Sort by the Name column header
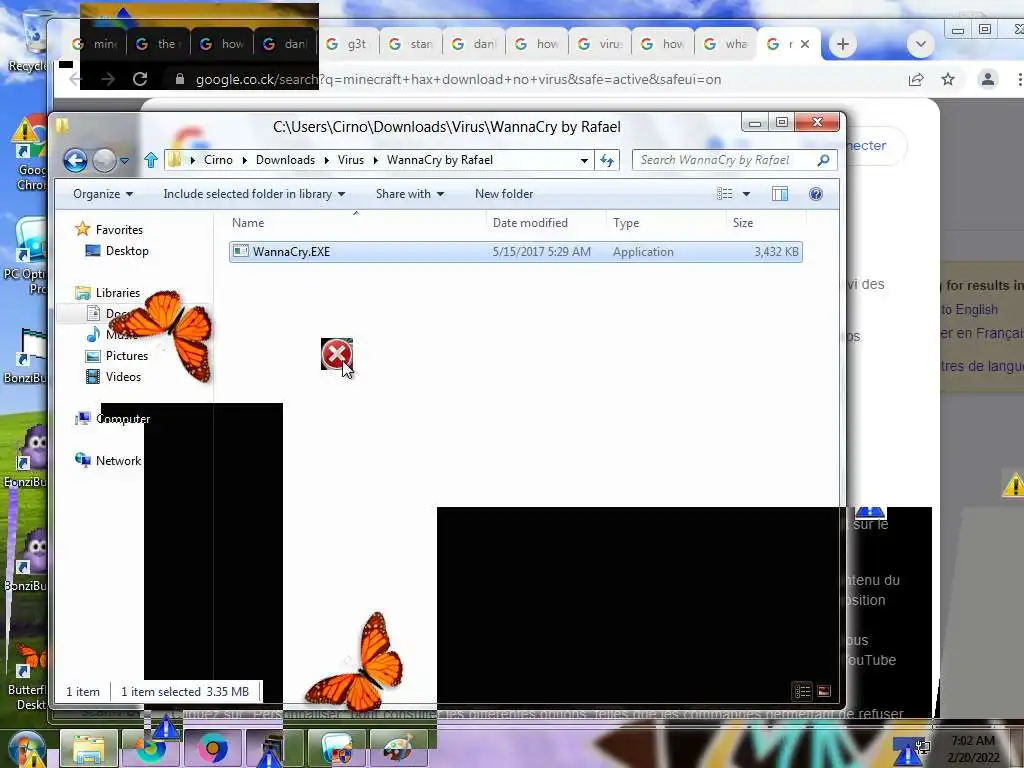The width and height of the screenshot is (1024, 768). coord(356,223)
